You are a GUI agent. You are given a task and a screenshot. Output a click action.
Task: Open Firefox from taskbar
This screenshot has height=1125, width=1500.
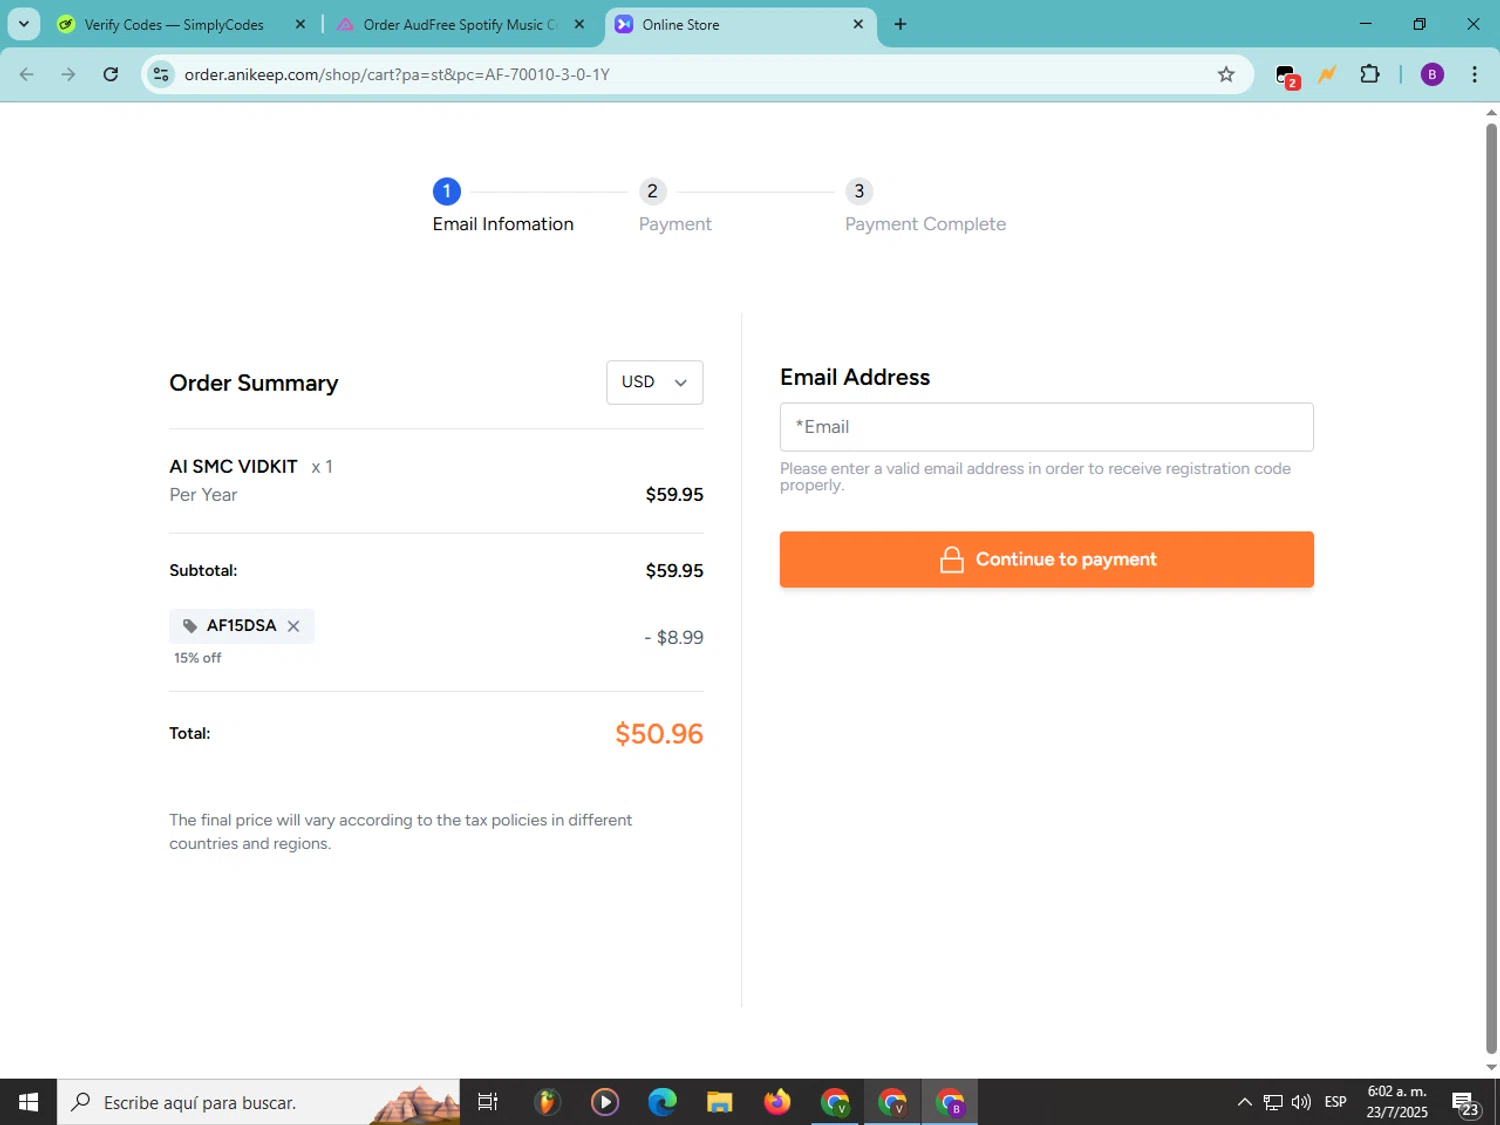click(777, 1102)
